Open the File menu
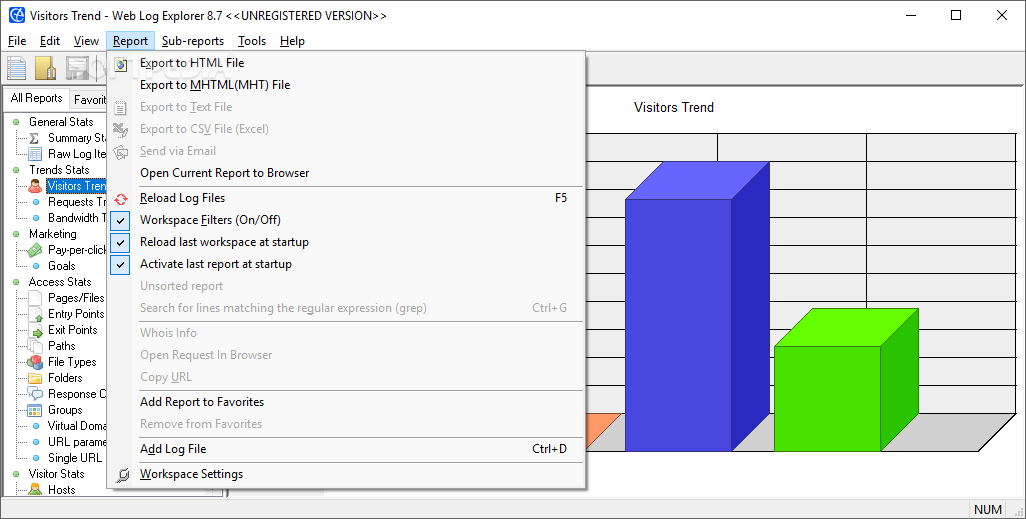This screenshot has height=519, width=1026. (x=17, y=41)
